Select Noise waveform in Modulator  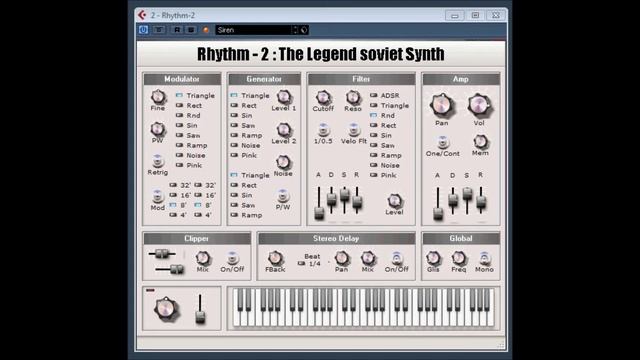click(x=190, y=155)
